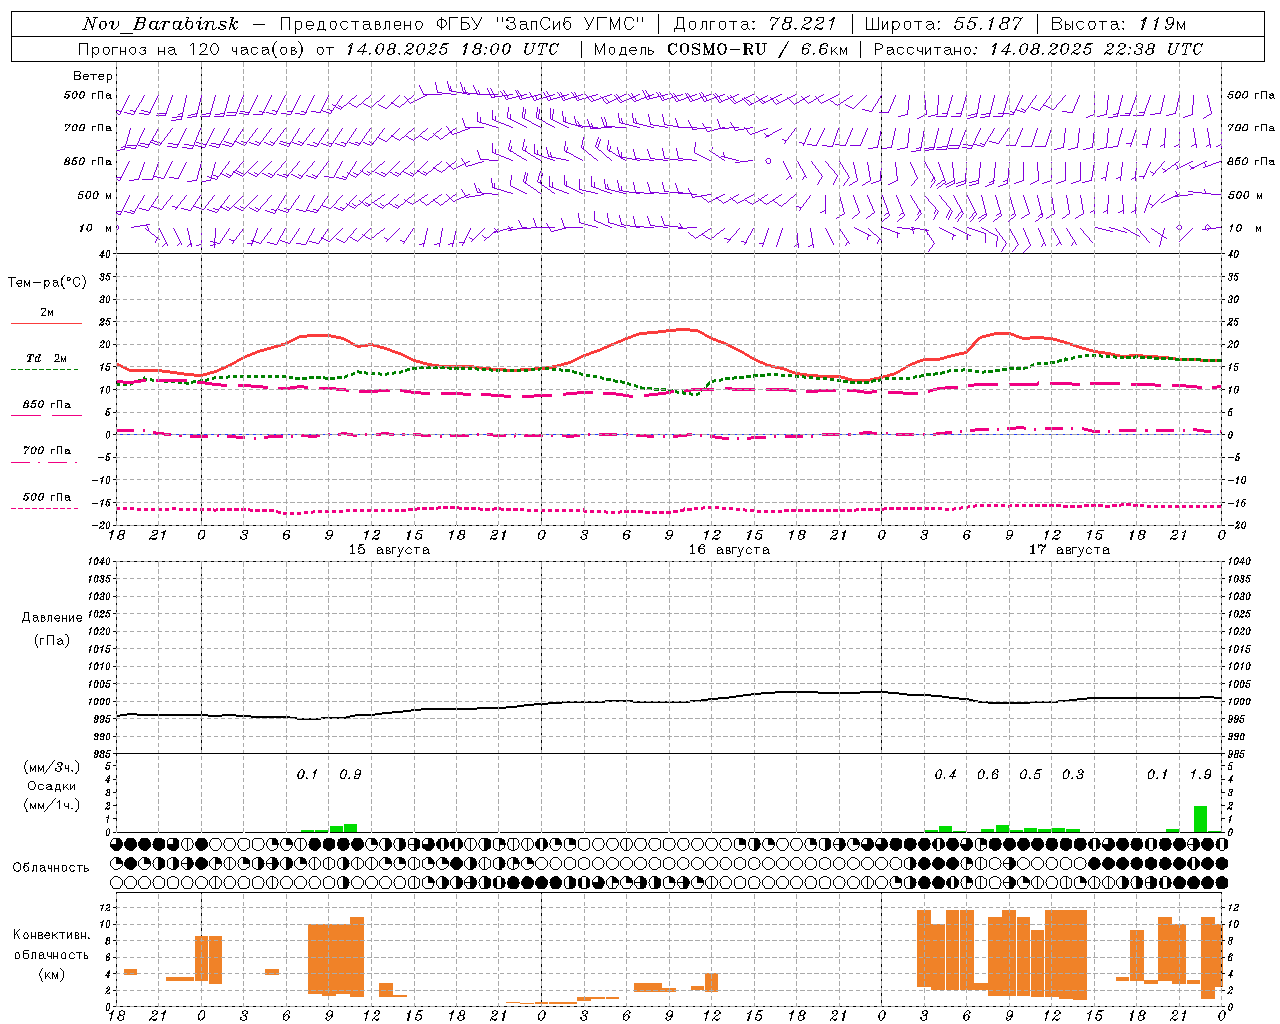
Task: Click the 15 августа date label
Action: [389, 550]
